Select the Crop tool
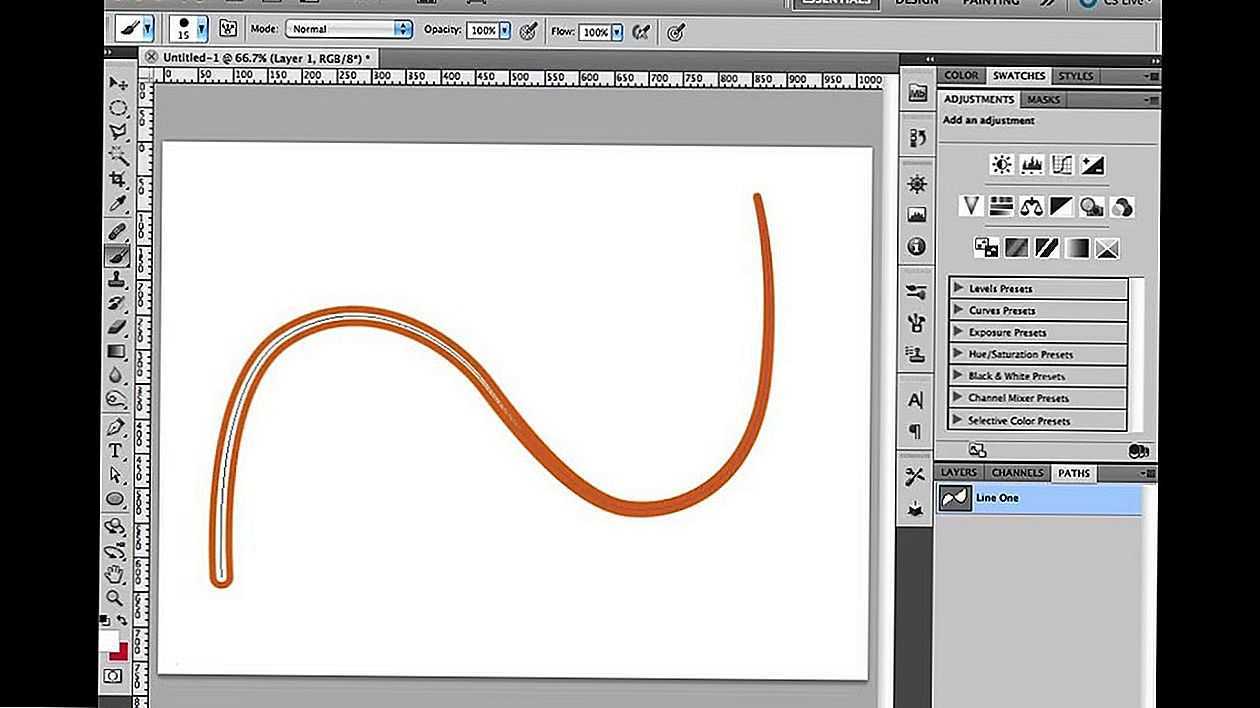1260x708 pixels. (x=117, y=180)
